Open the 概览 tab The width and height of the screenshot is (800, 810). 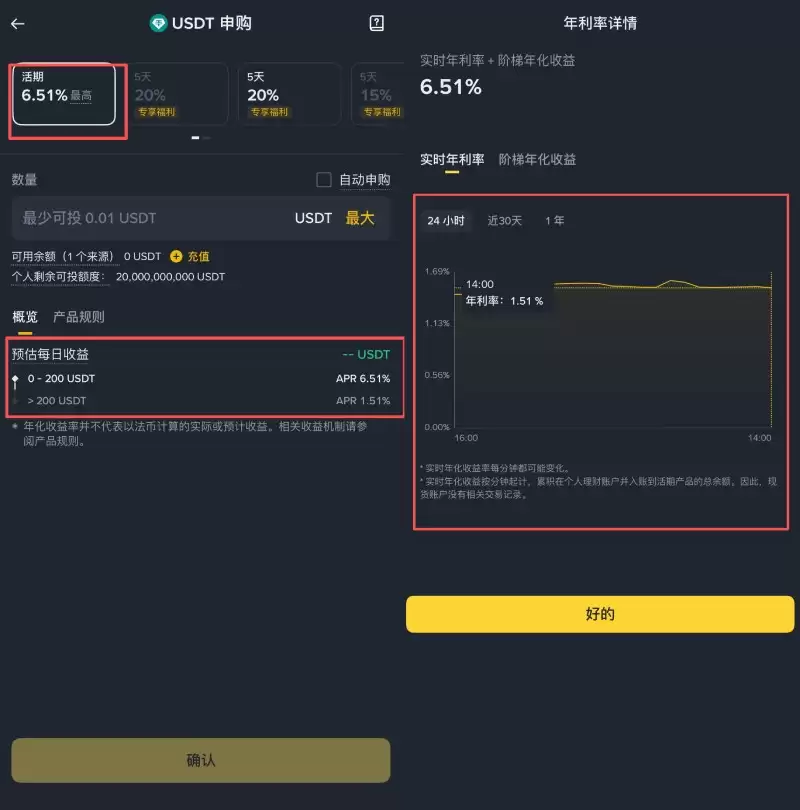click(25, 317)
